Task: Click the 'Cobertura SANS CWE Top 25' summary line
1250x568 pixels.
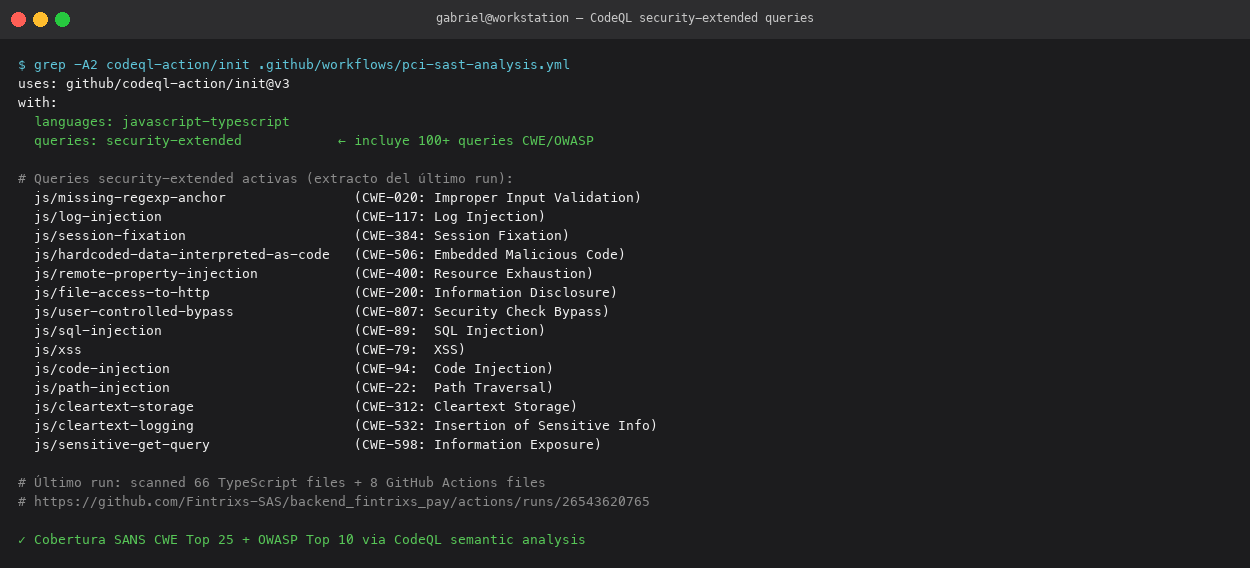Action: [x=302, y=540]
